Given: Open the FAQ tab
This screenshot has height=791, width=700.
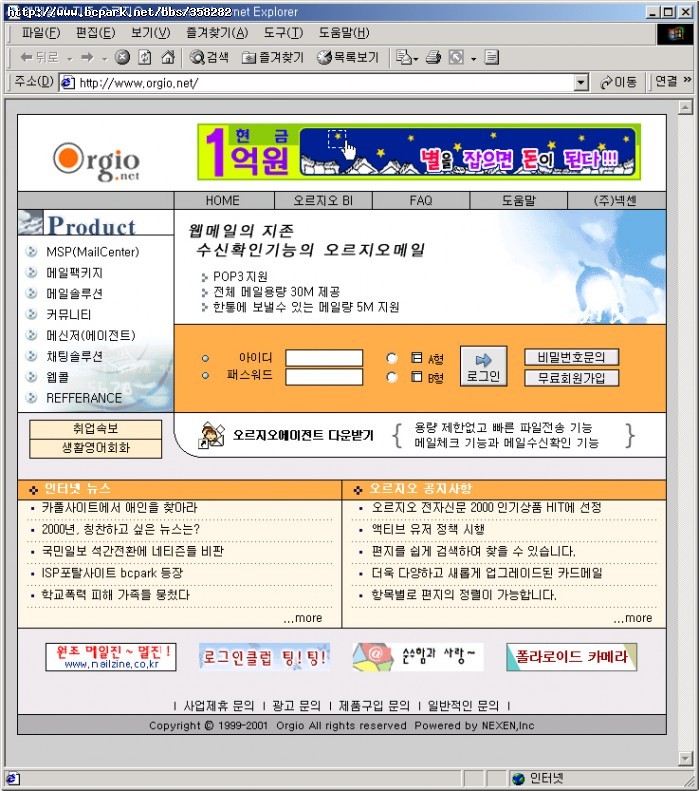Looking at the screenshot, I should [x=421, y=200].
